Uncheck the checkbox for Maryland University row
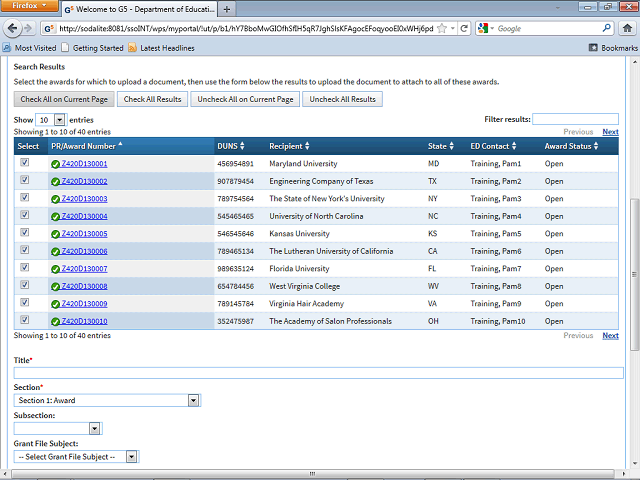Viewport: 640px width, 480px height. click(x=25, y=163)
